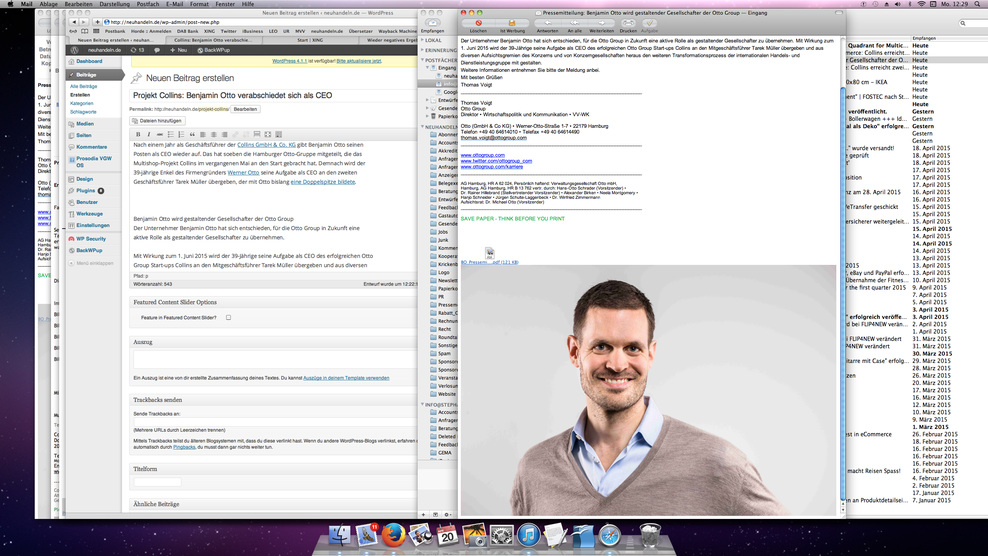Click the post title input field

tap(273, 95)
